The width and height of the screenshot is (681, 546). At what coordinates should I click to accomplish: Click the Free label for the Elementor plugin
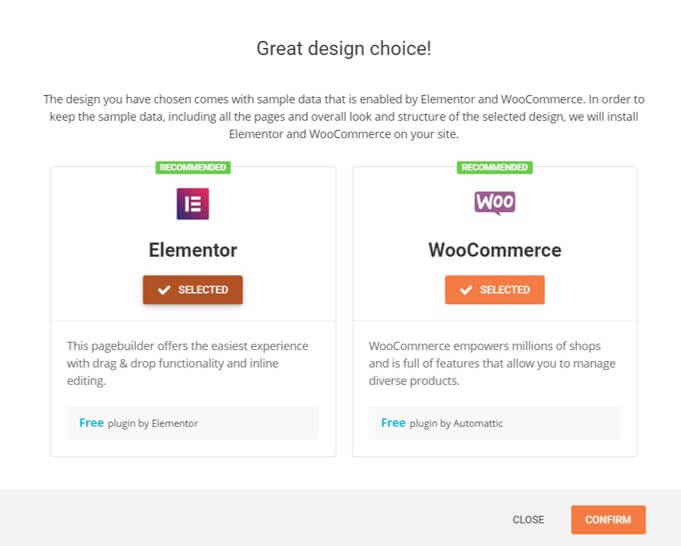coord(91,423)
